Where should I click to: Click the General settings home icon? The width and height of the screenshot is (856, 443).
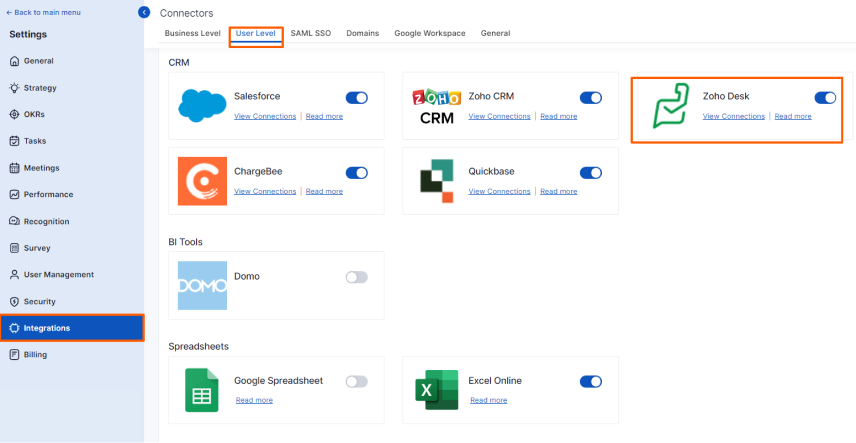[x=15, y=61]
